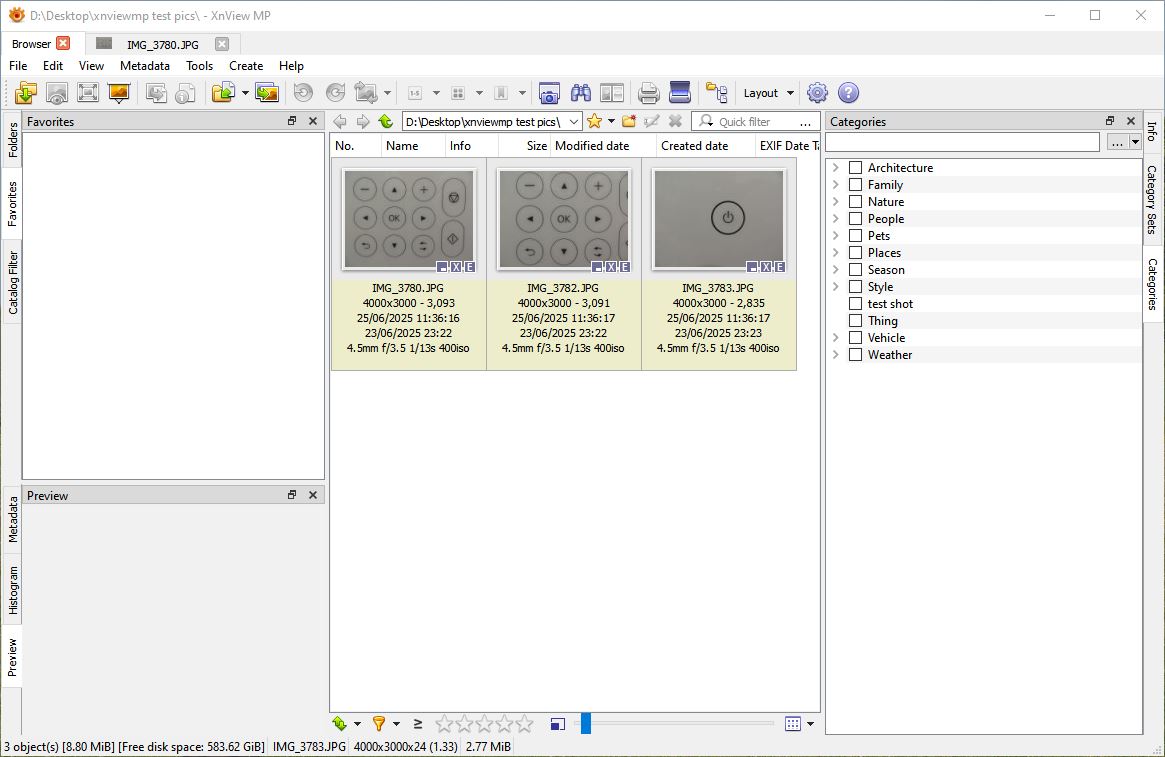The image size is (1165, 757).
Task: Expand the Architecture category
Action: [x=836, y=168]
